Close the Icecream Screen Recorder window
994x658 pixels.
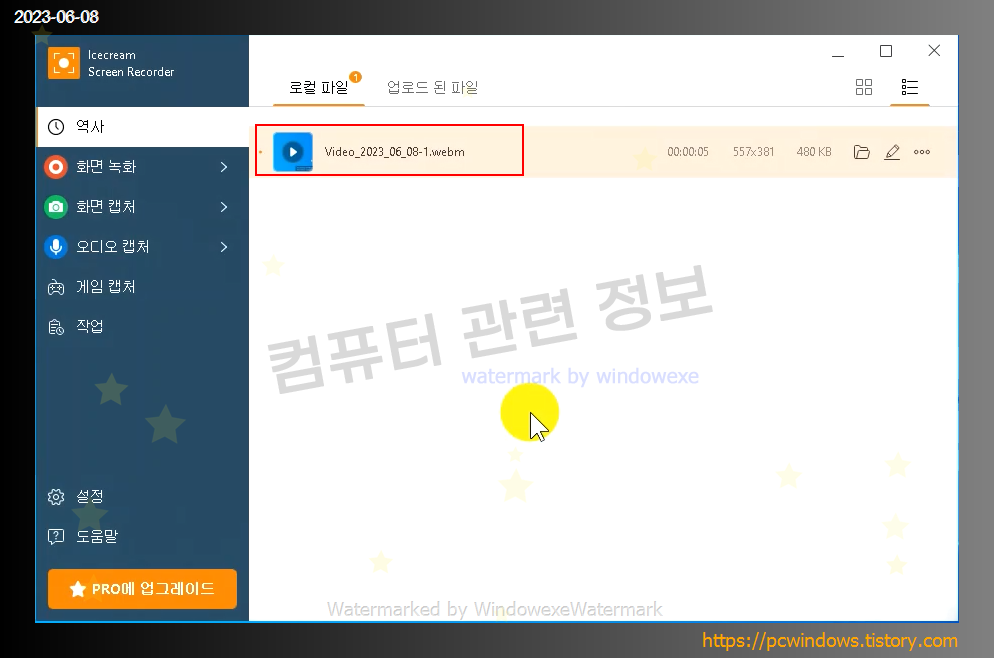(934, 51)
